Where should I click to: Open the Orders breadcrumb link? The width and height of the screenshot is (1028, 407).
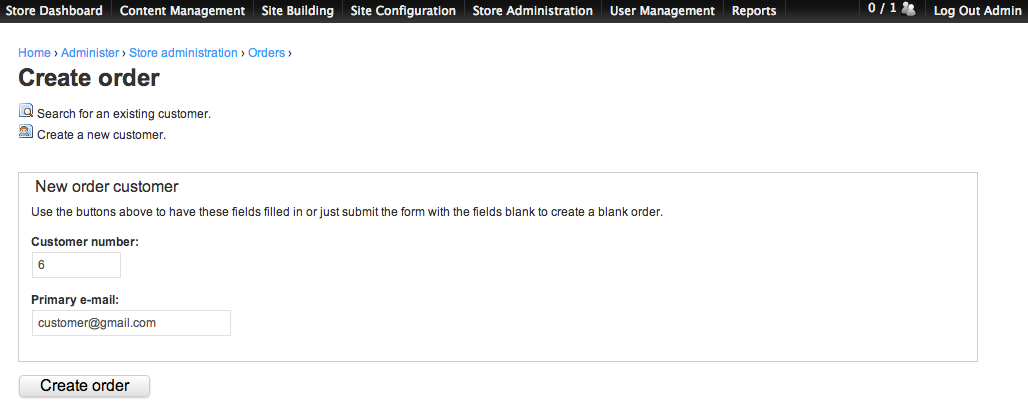pyautogui.click(x=266, y=53)
